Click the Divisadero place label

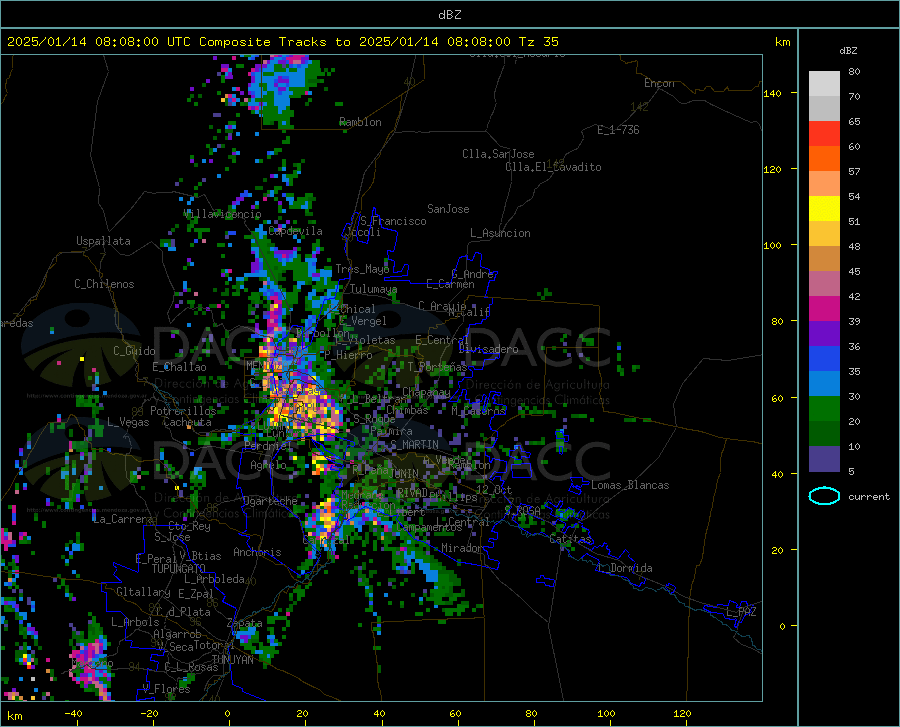coord(488,349)
